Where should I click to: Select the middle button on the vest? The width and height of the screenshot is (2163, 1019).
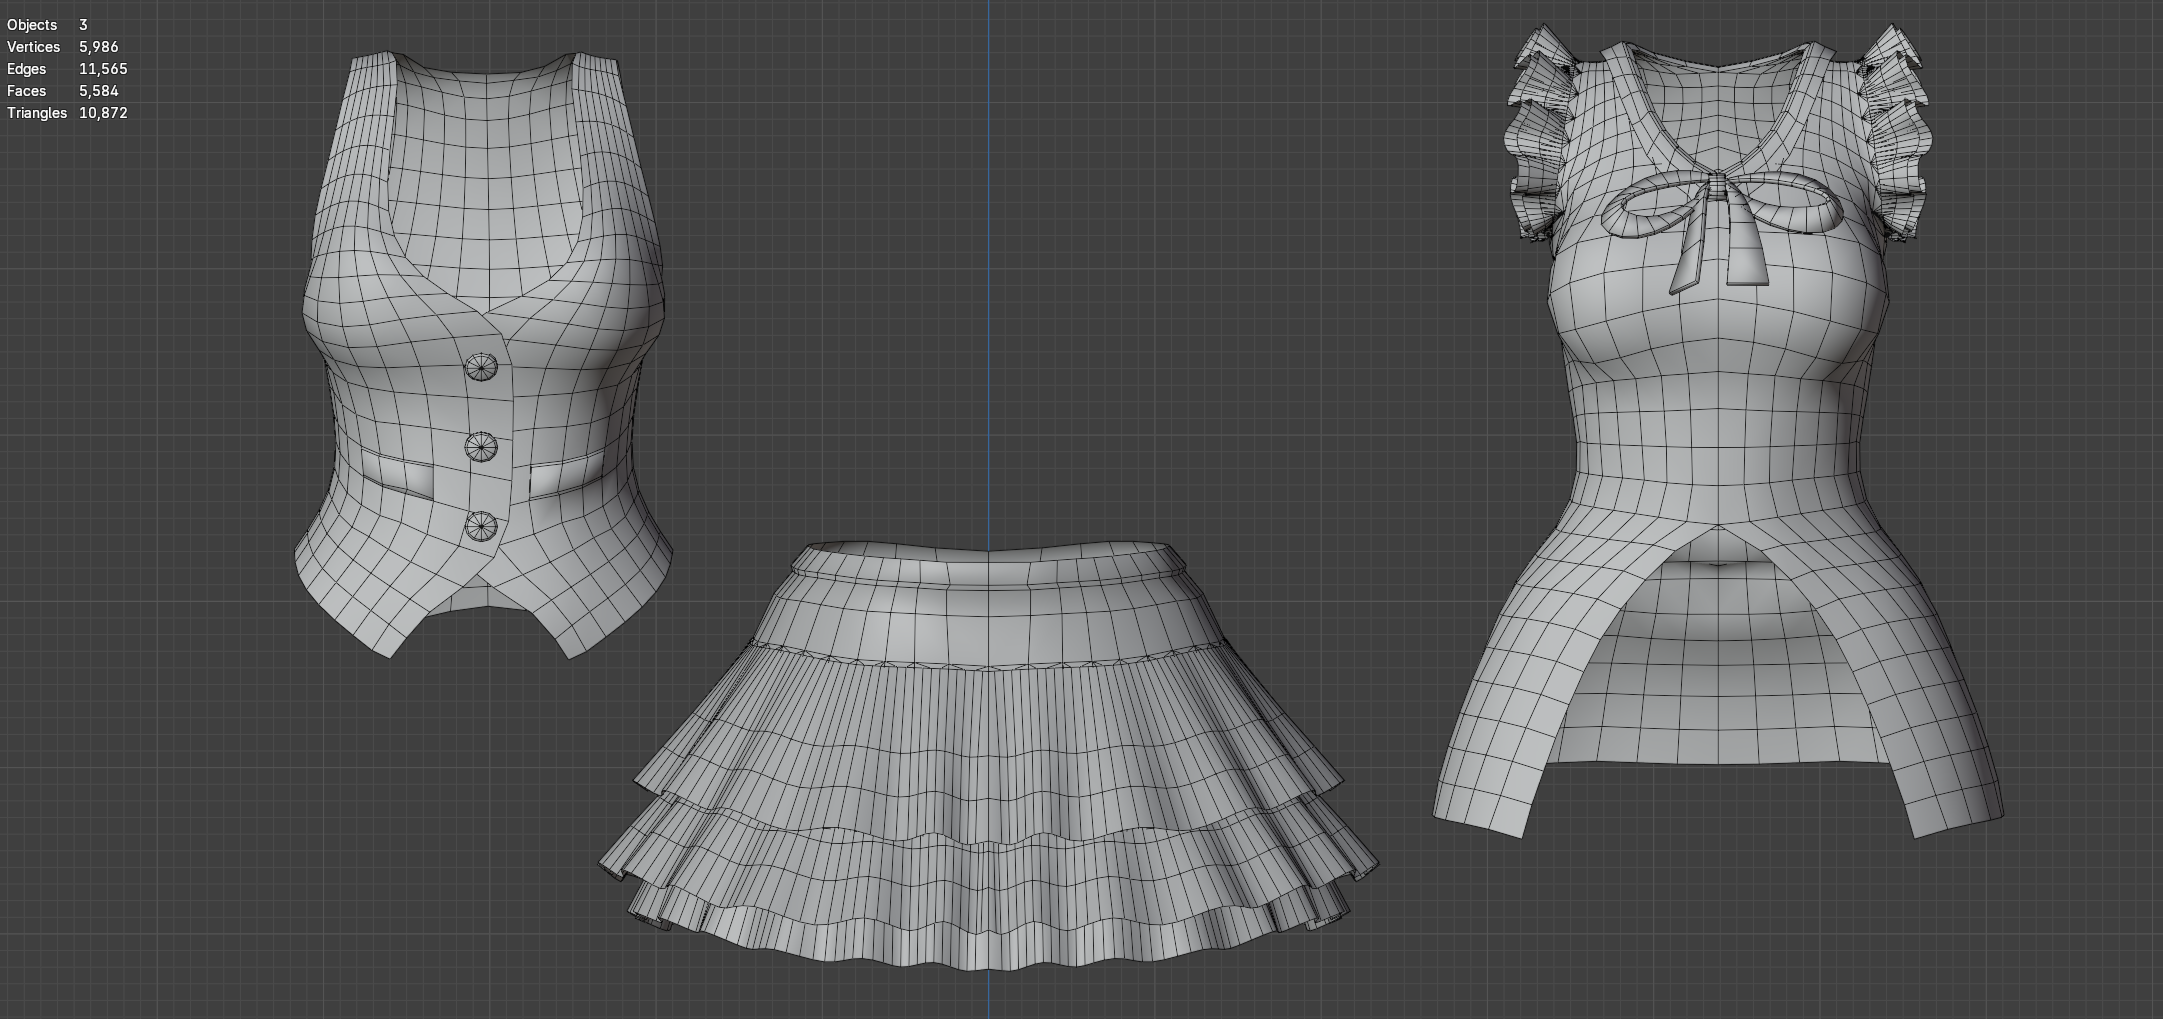pos(481,448)
